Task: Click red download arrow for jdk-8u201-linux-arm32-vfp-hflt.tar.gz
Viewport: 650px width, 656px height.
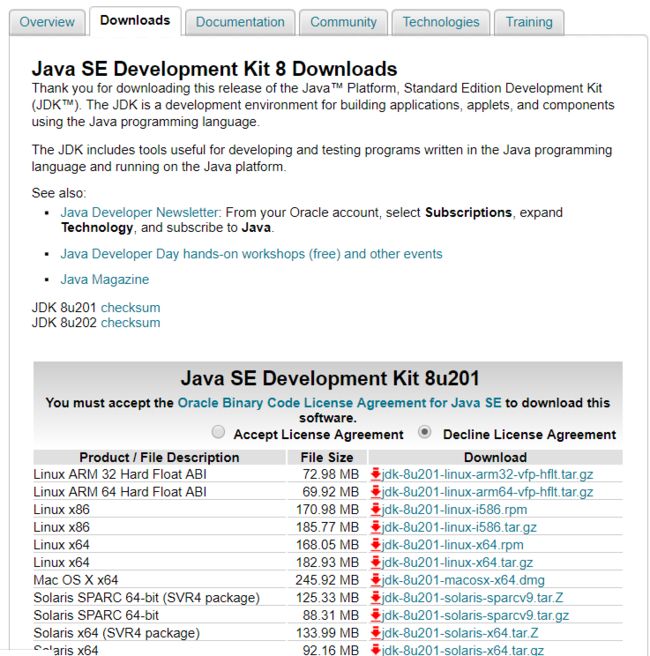Action: coord(375,474)
